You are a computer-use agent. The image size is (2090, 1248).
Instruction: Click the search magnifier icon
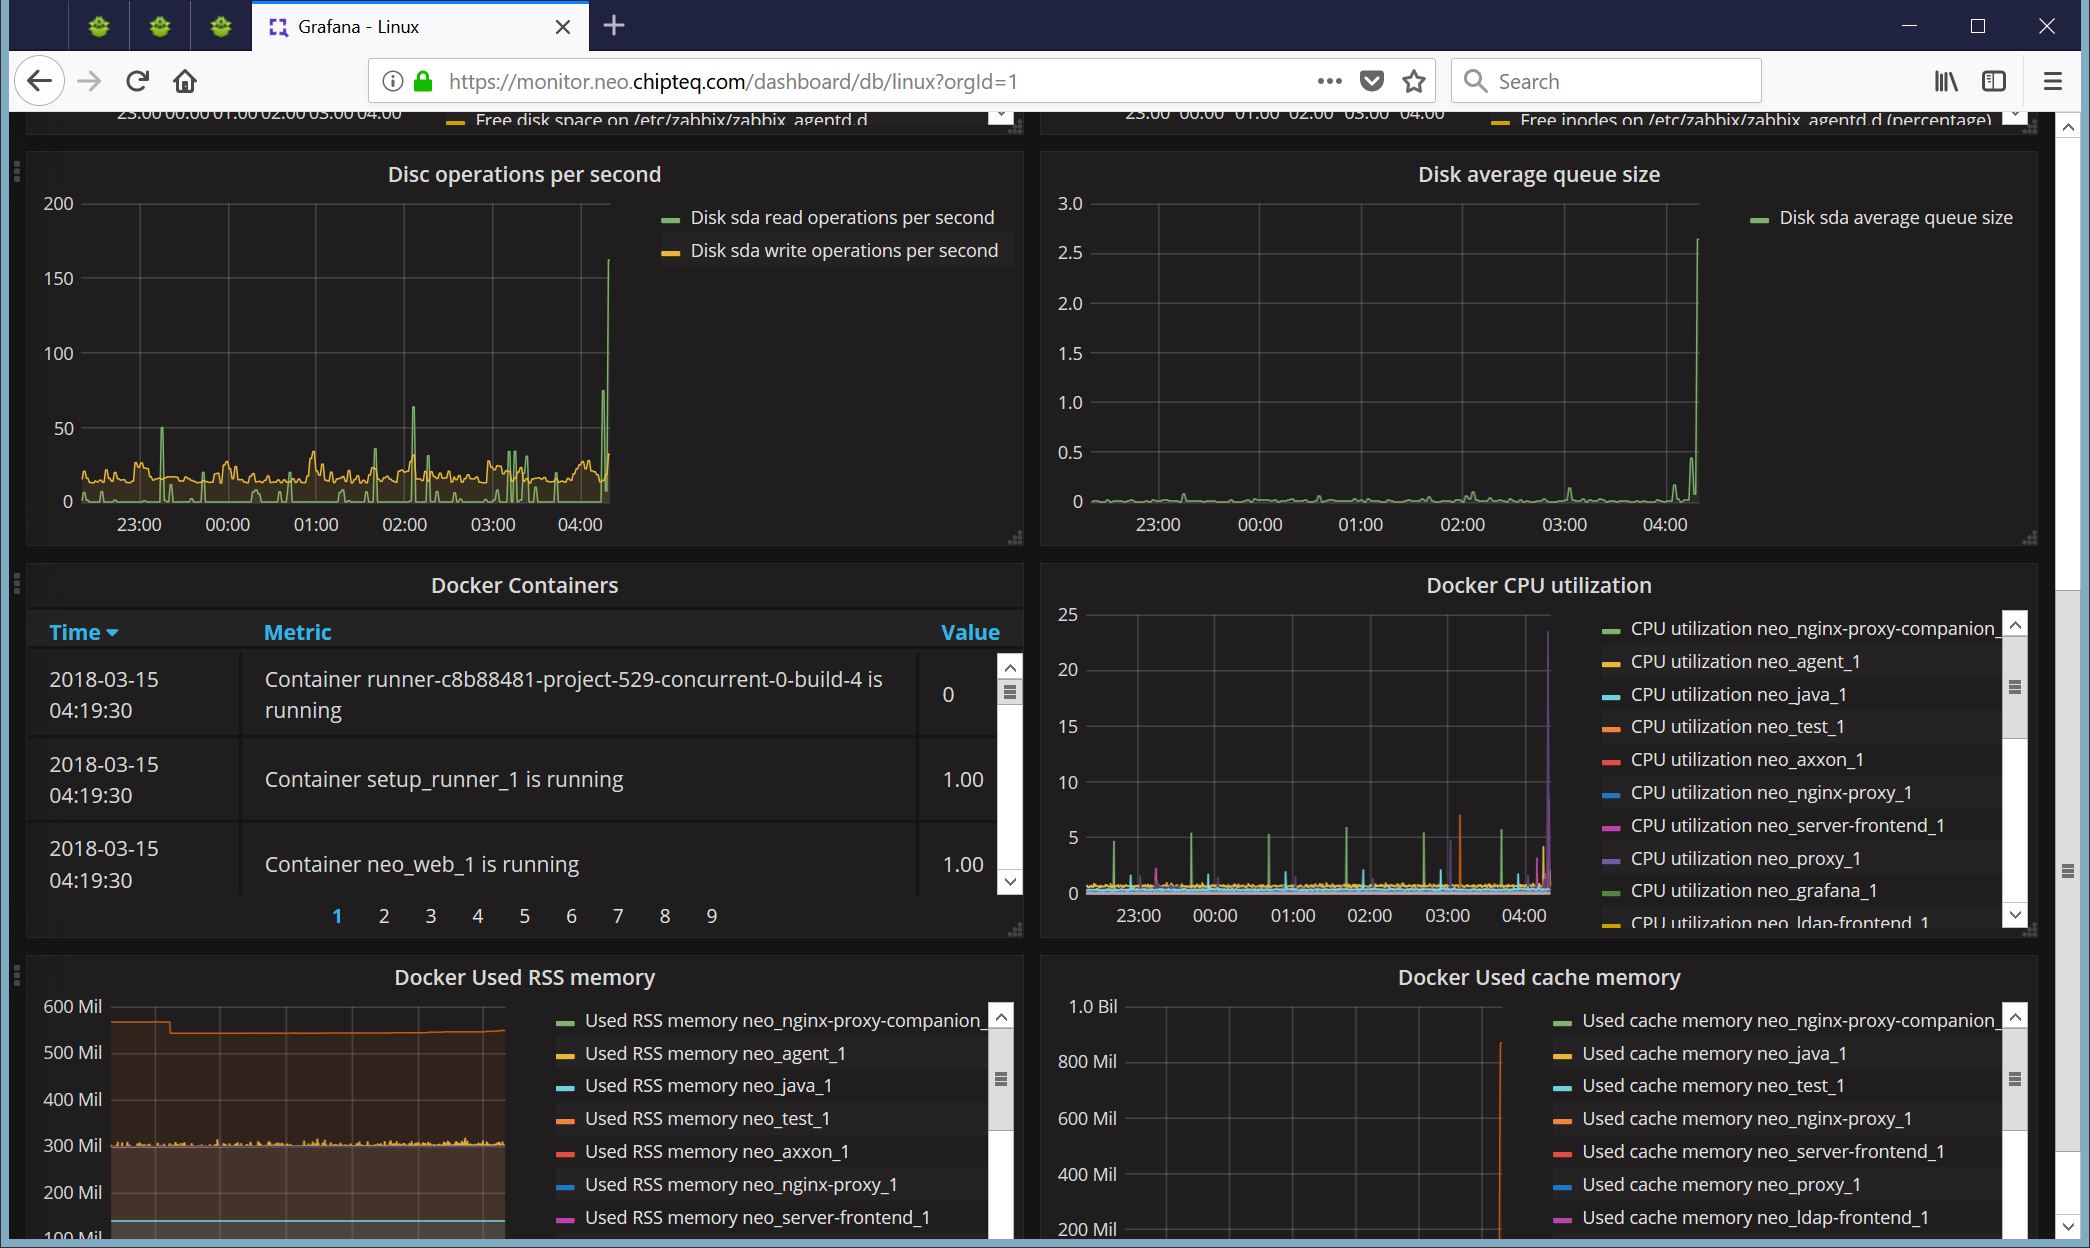click(x=1475, y=81)
